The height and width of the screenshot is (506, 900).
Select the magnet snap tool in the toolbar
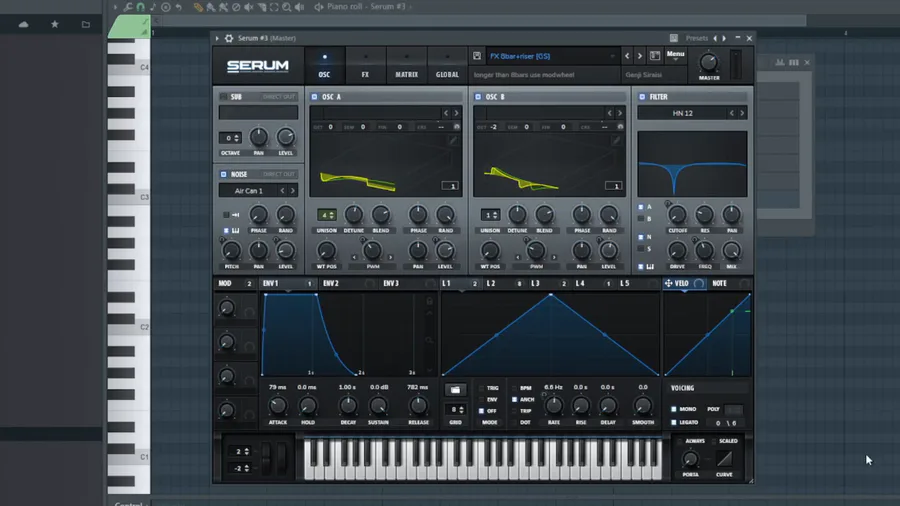coord(141,7)
